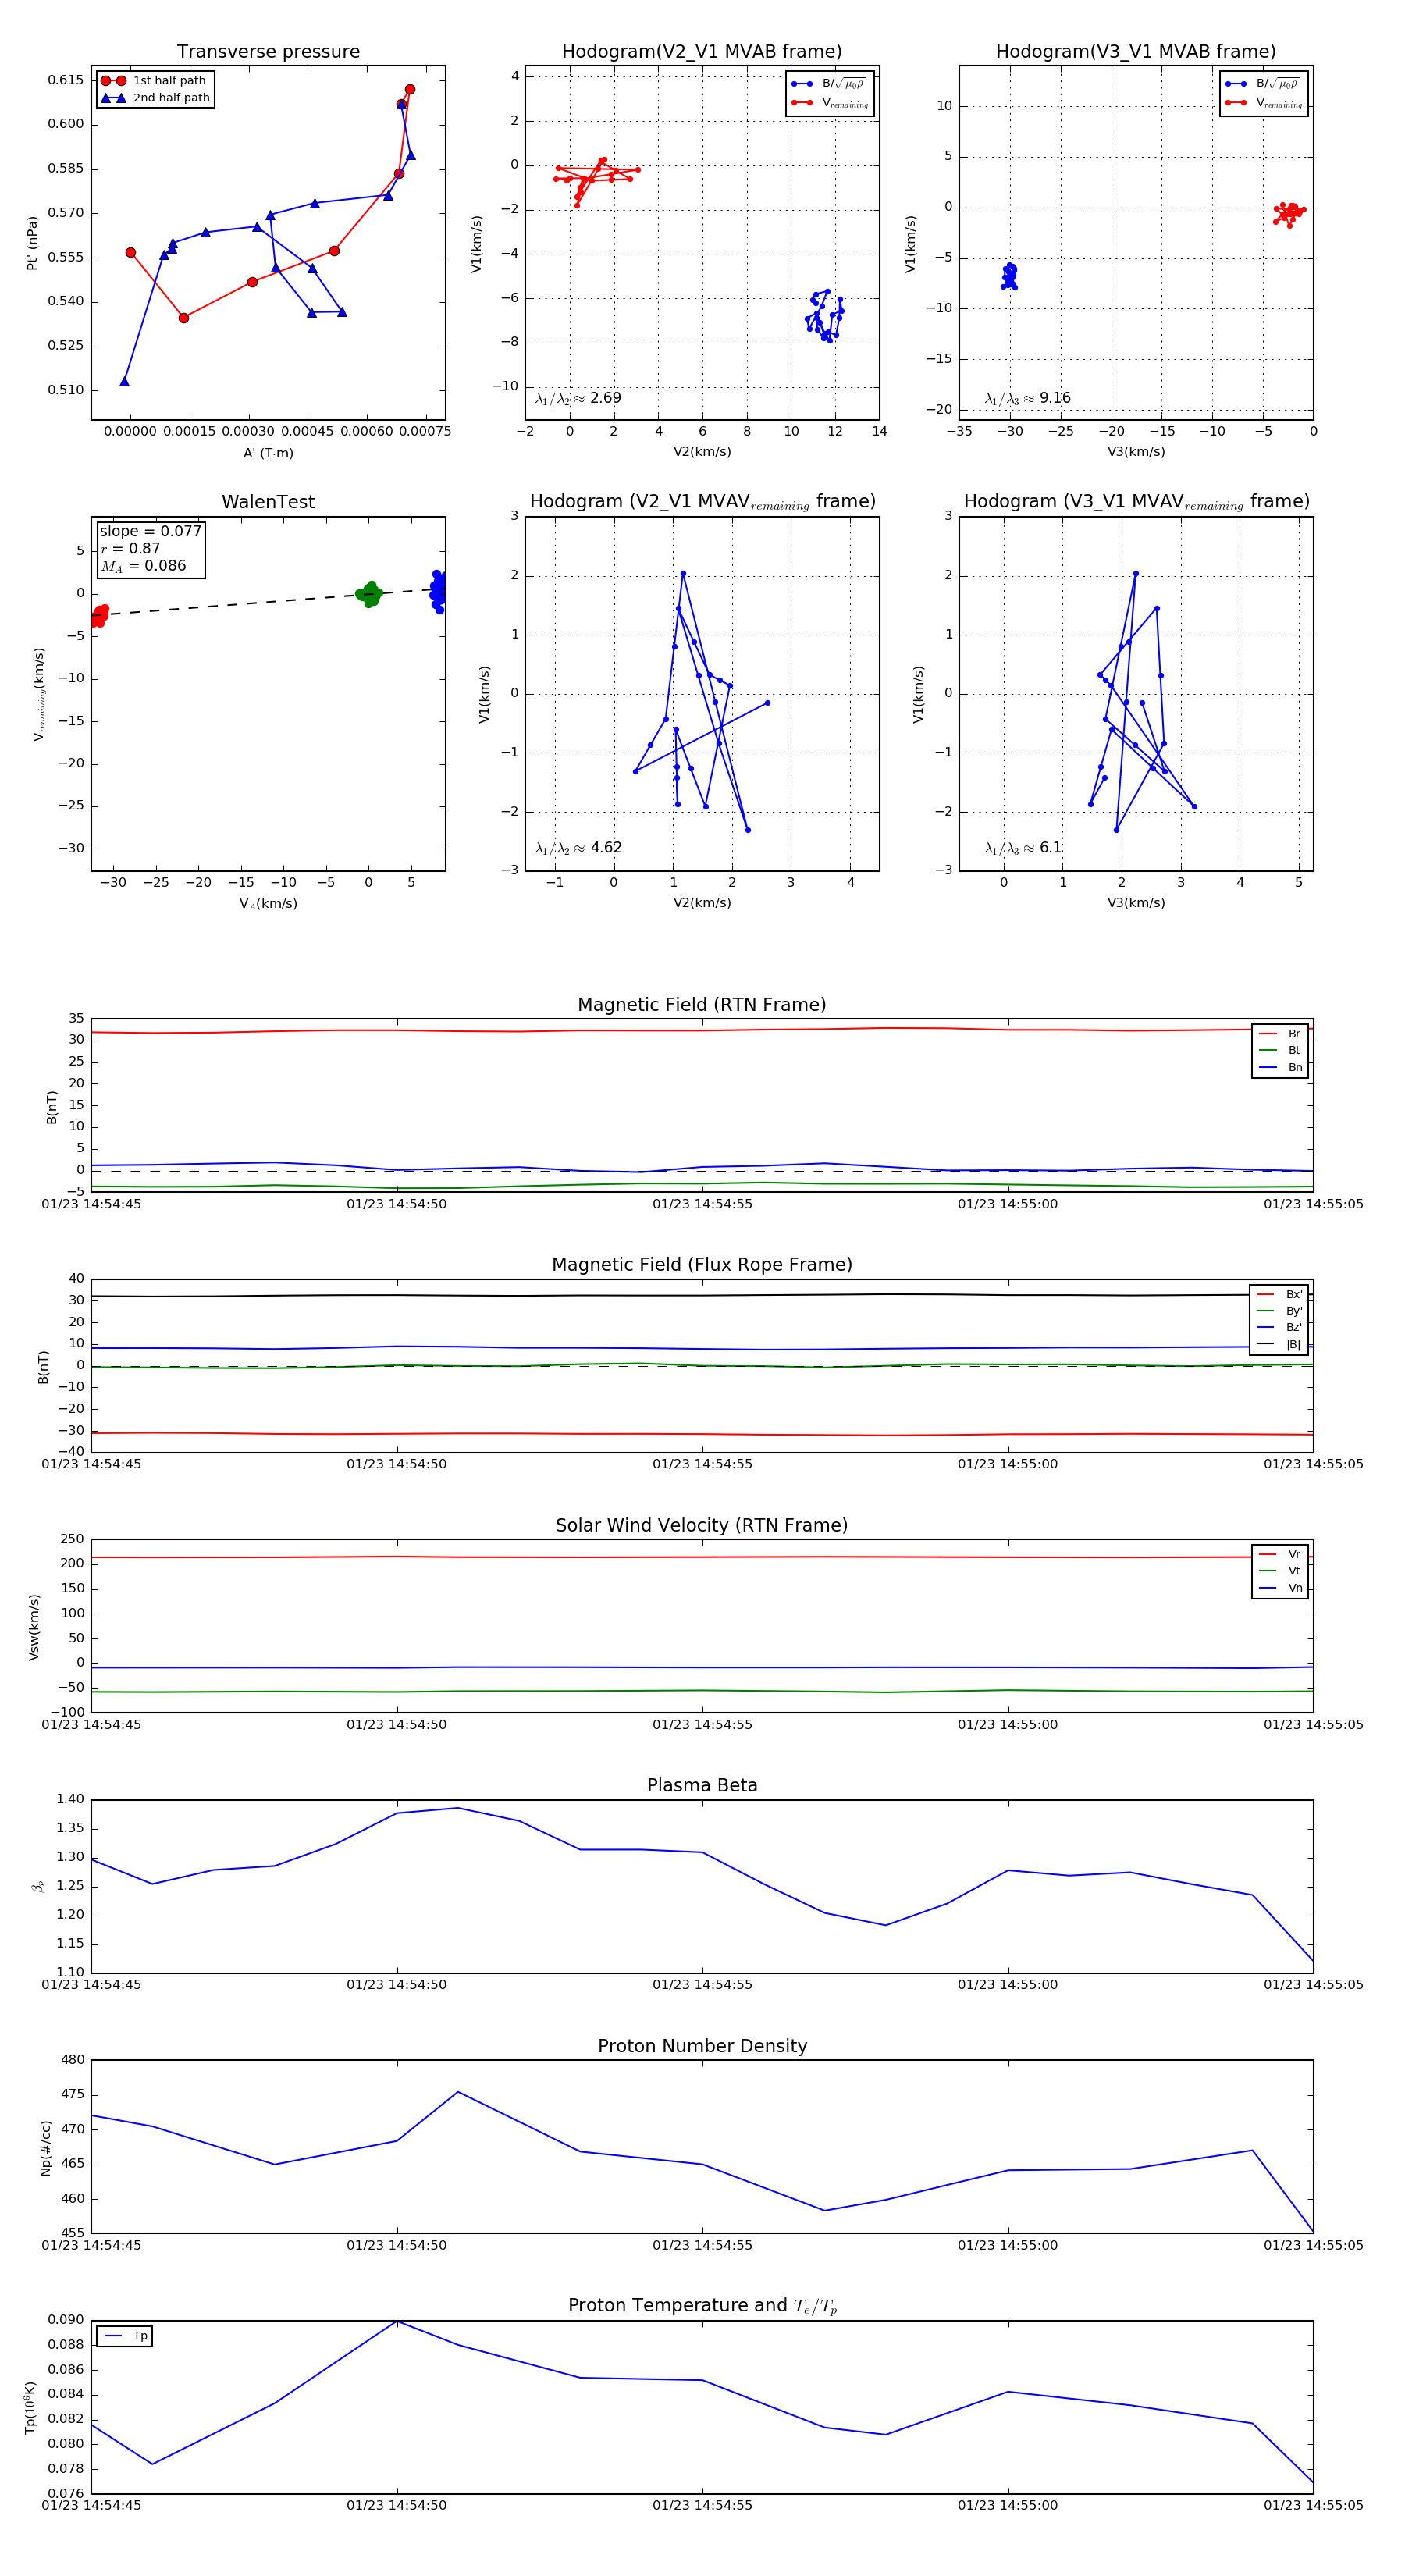Click the "Proton Temperature and Te/Tp" title
The height and width of the screenshot is (2576, 1405).
702,2306
